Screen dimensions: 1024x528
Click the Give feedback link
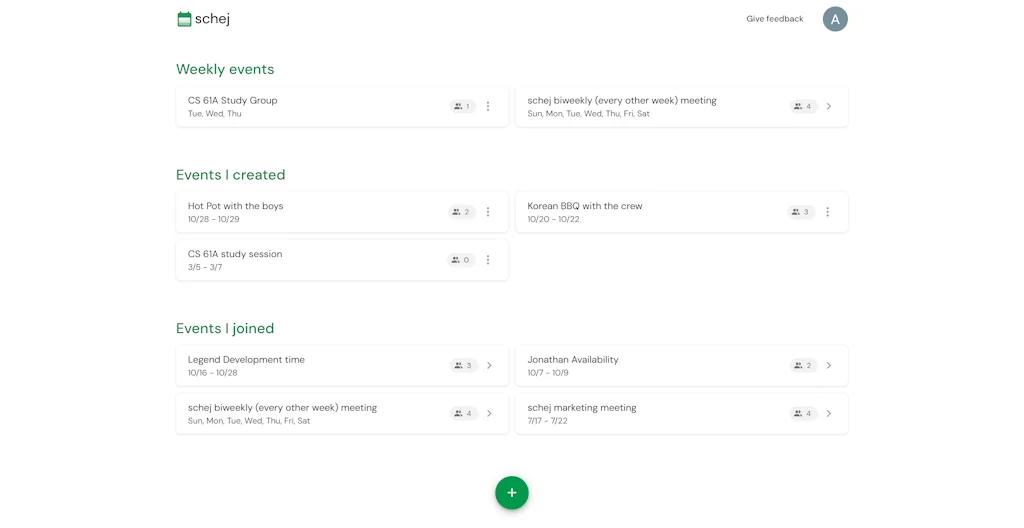774,19
